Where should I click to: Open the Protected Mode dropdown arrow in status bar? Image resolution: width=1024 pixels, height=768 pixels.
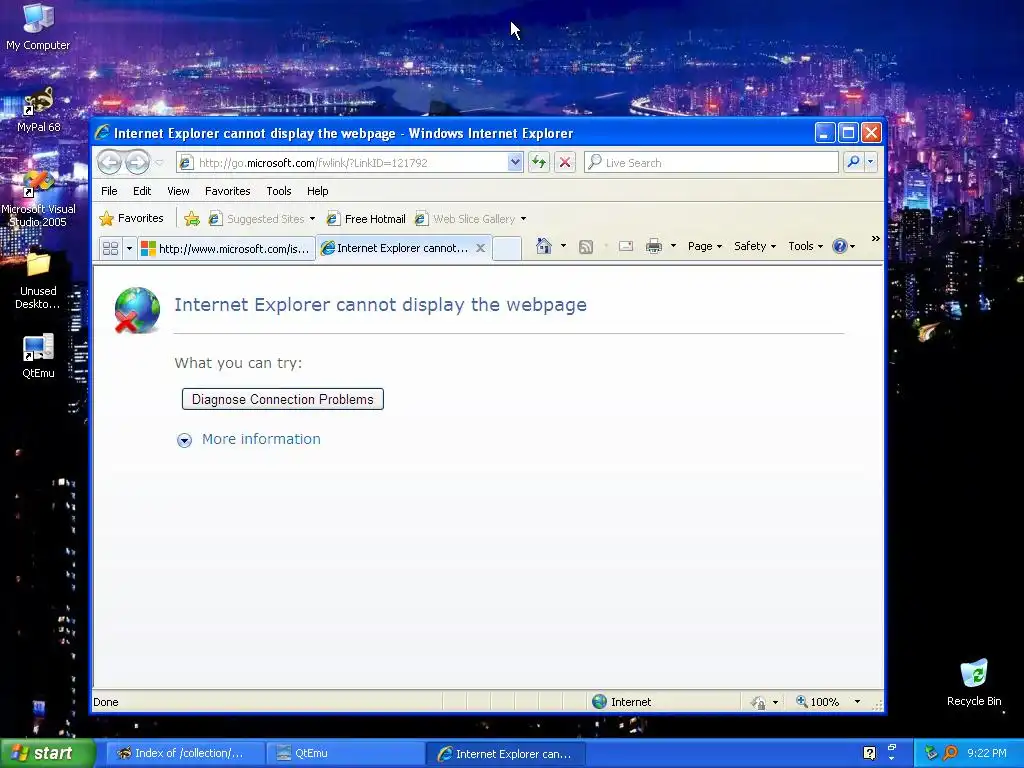pyautogui.click(x=775, y=702)
